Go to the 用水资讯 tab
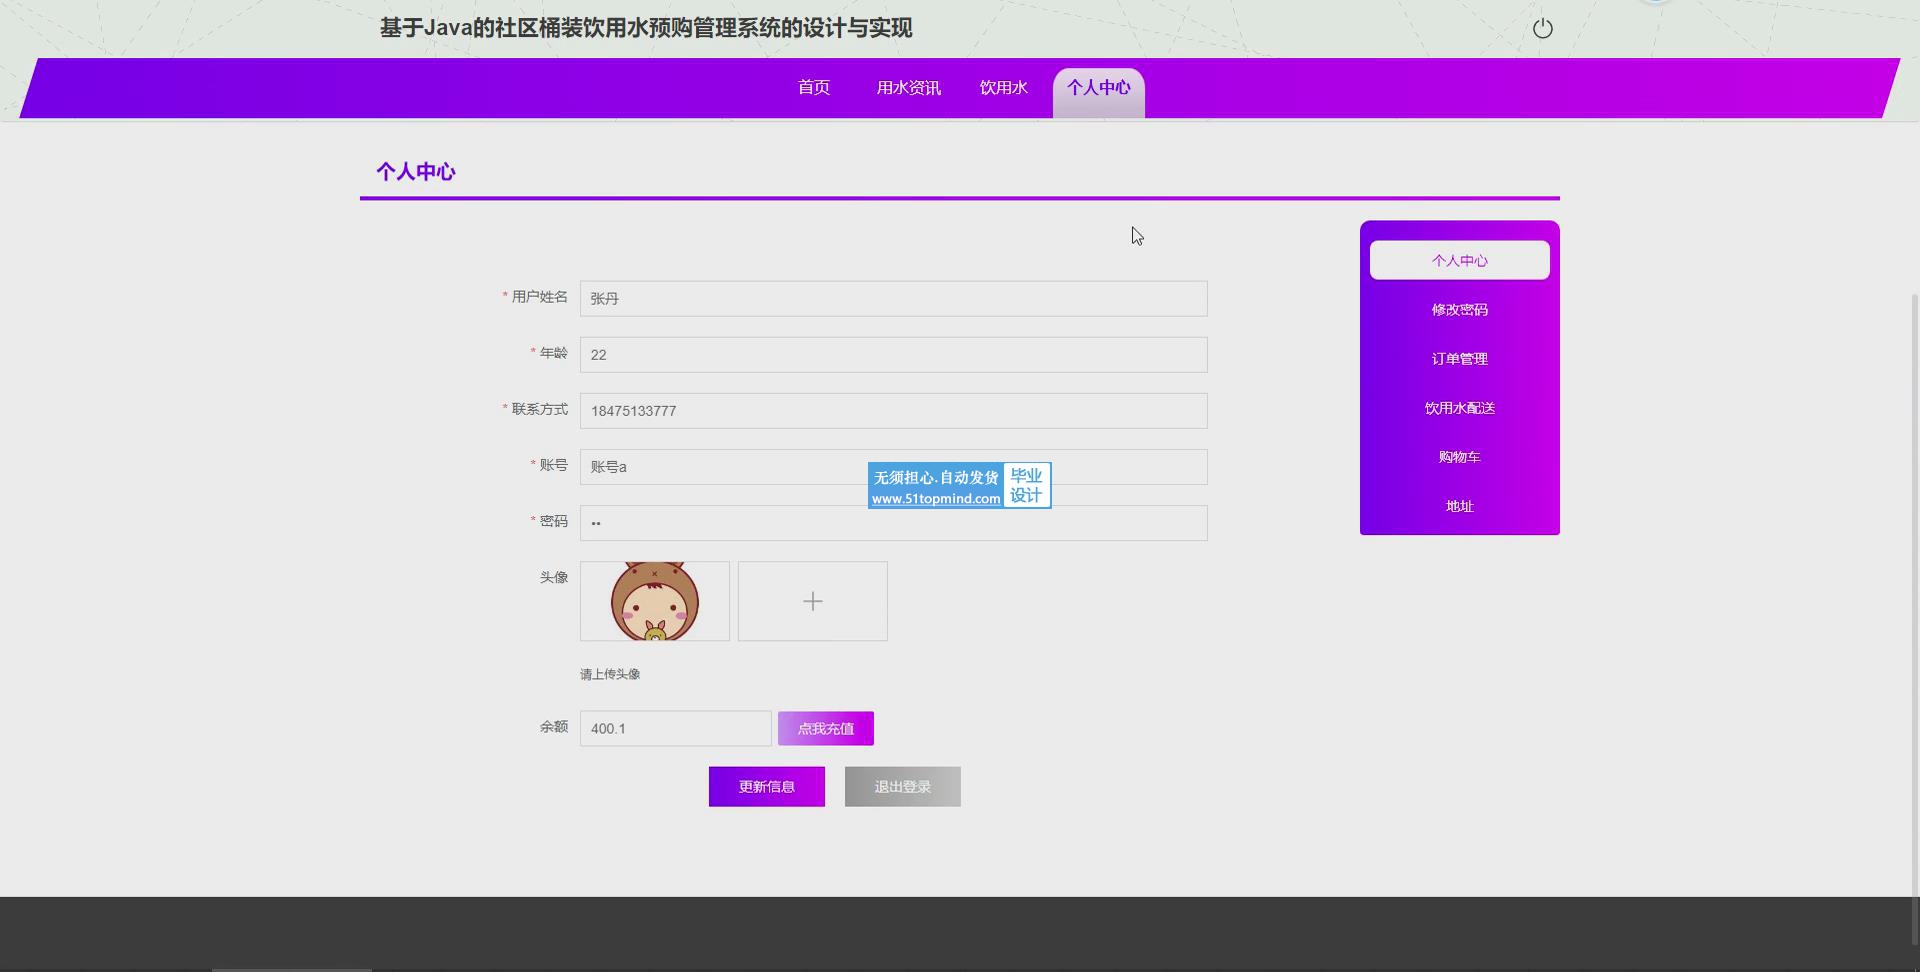 908,88
